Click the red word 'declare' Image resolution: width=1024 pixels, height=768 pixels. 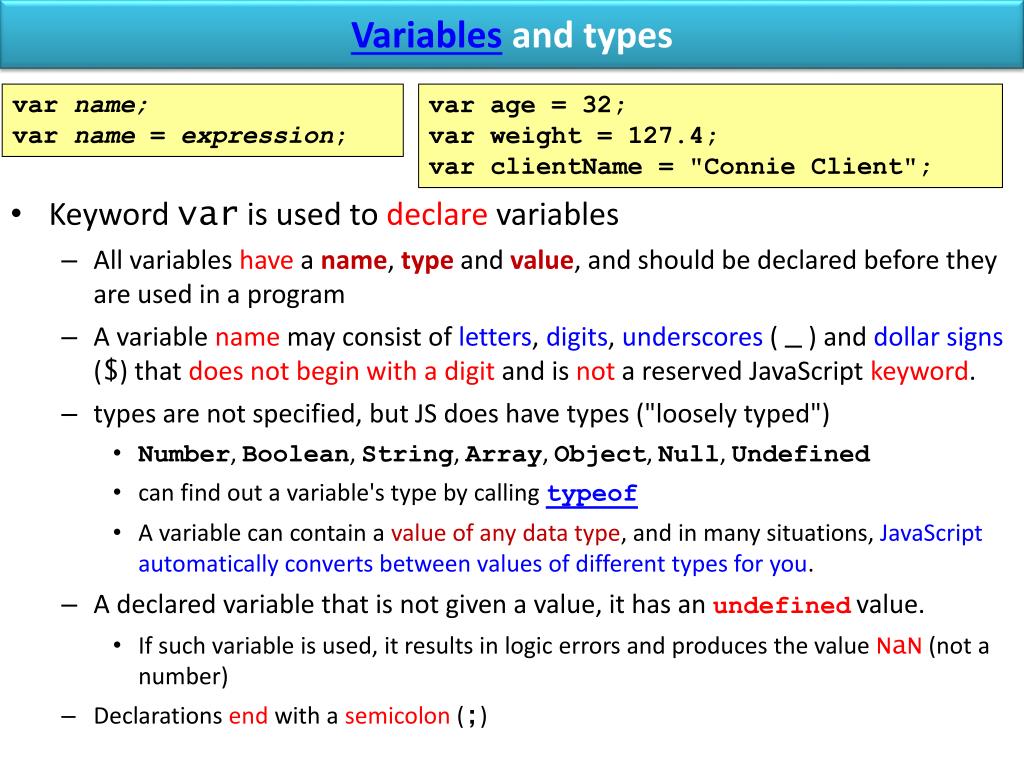(x=437, y=215)
